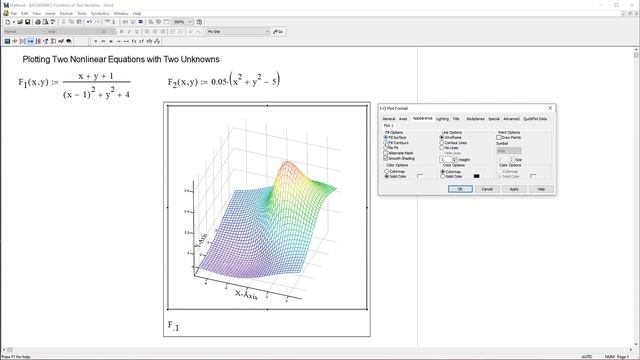This screenshot has height=360, width=640.
Task: Click the Open file folder icon
Action: [x=20, y=22]
